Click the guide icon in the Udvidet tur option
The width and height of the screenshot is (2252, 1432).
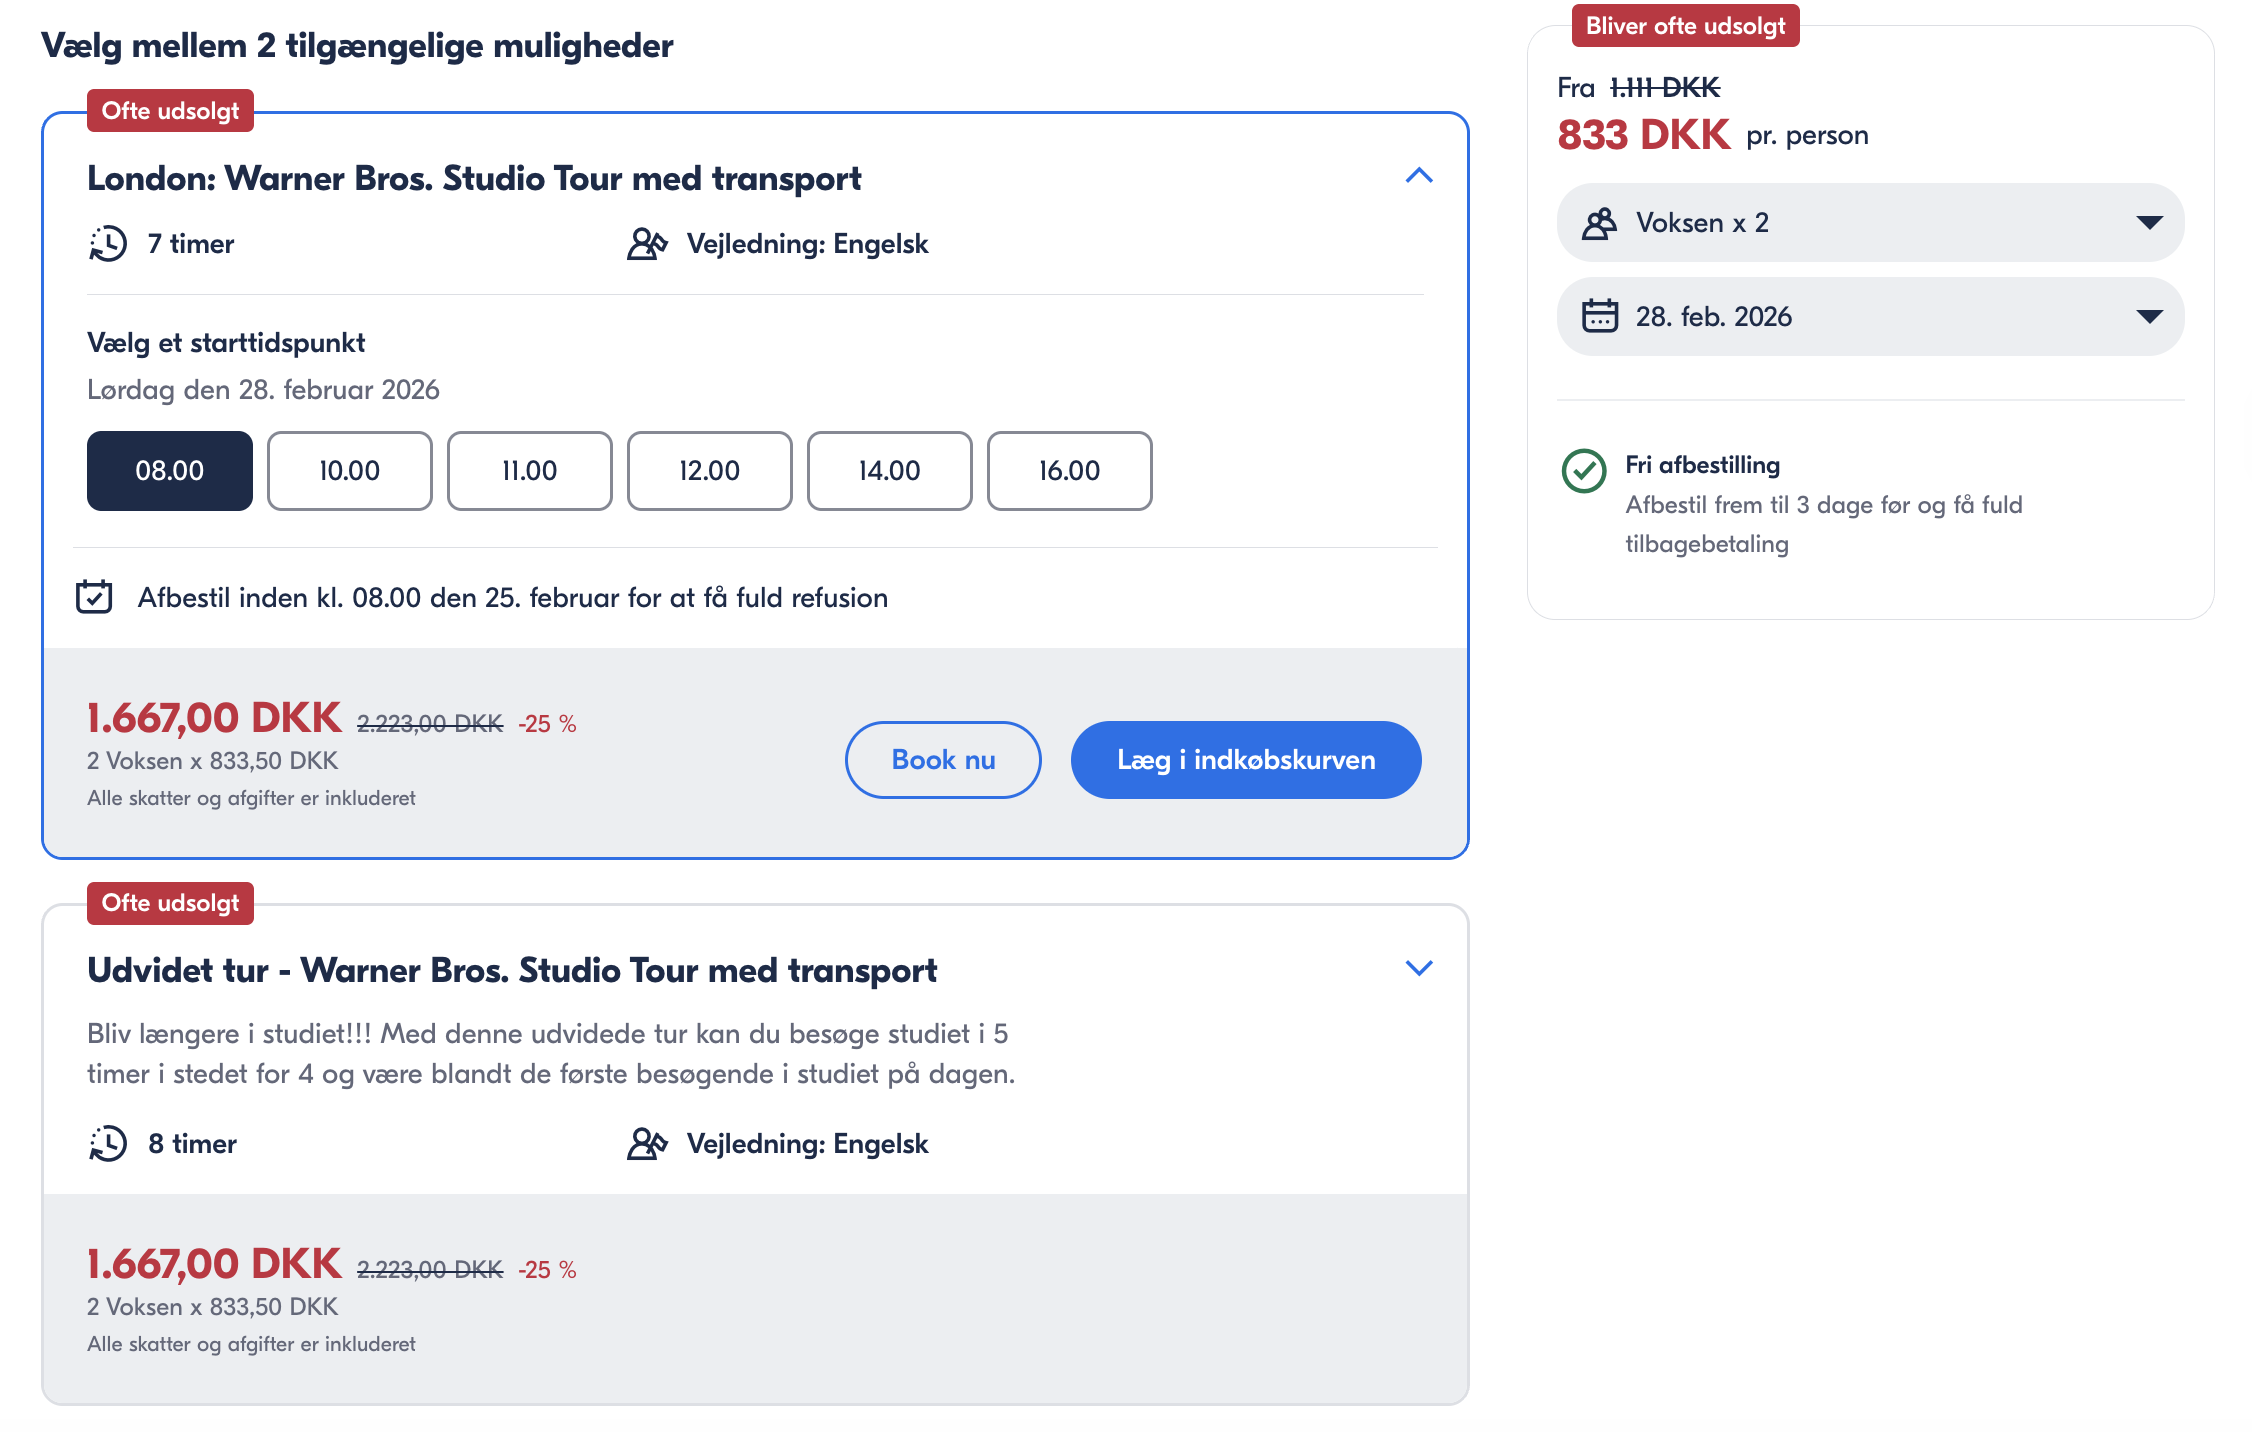tap(647, 1143)
